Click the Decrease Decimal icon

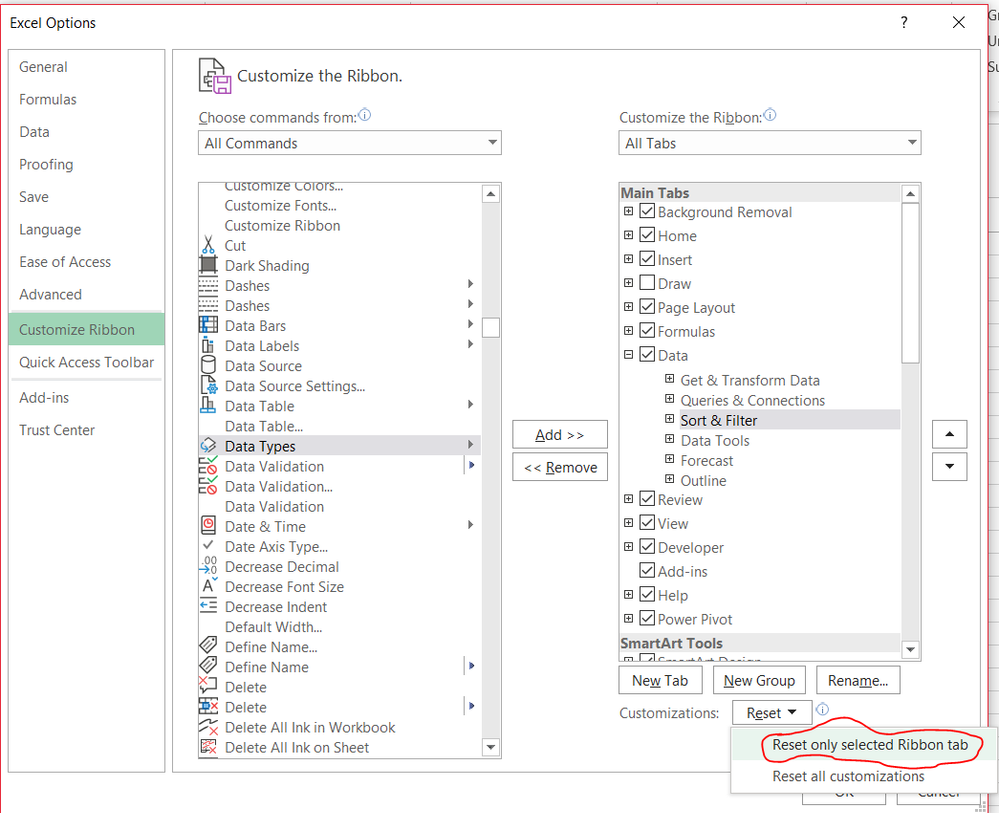[208, 566]
